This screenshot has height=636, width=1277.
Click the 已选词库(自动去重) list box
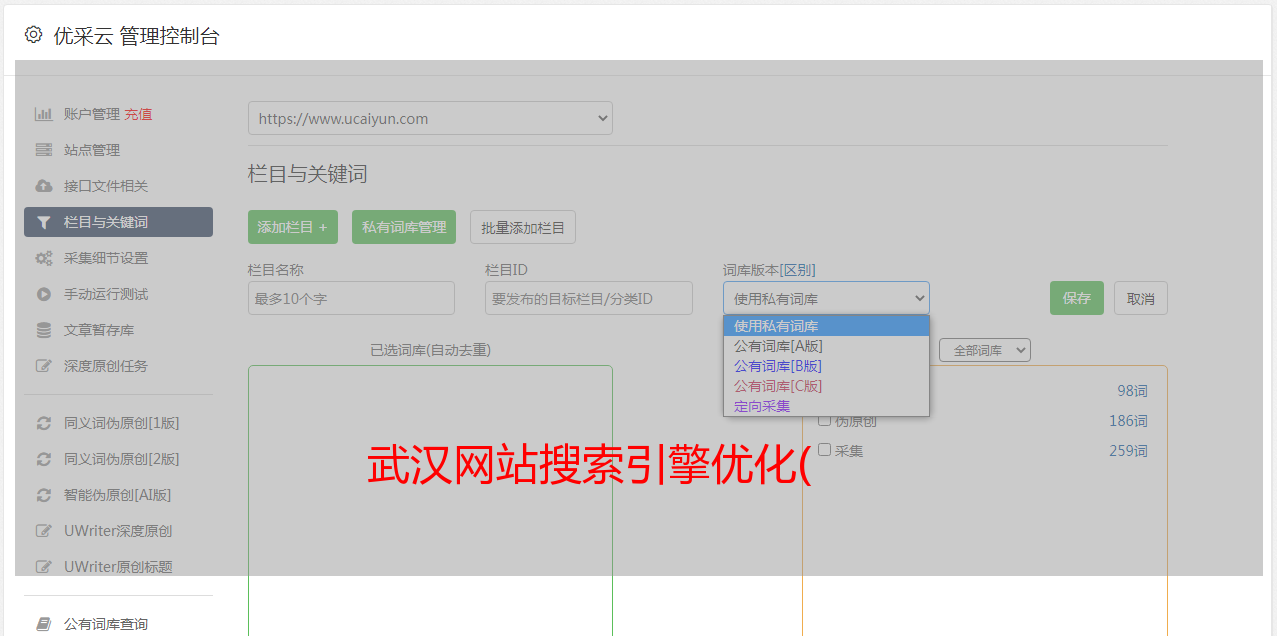(x=430, y=500)
